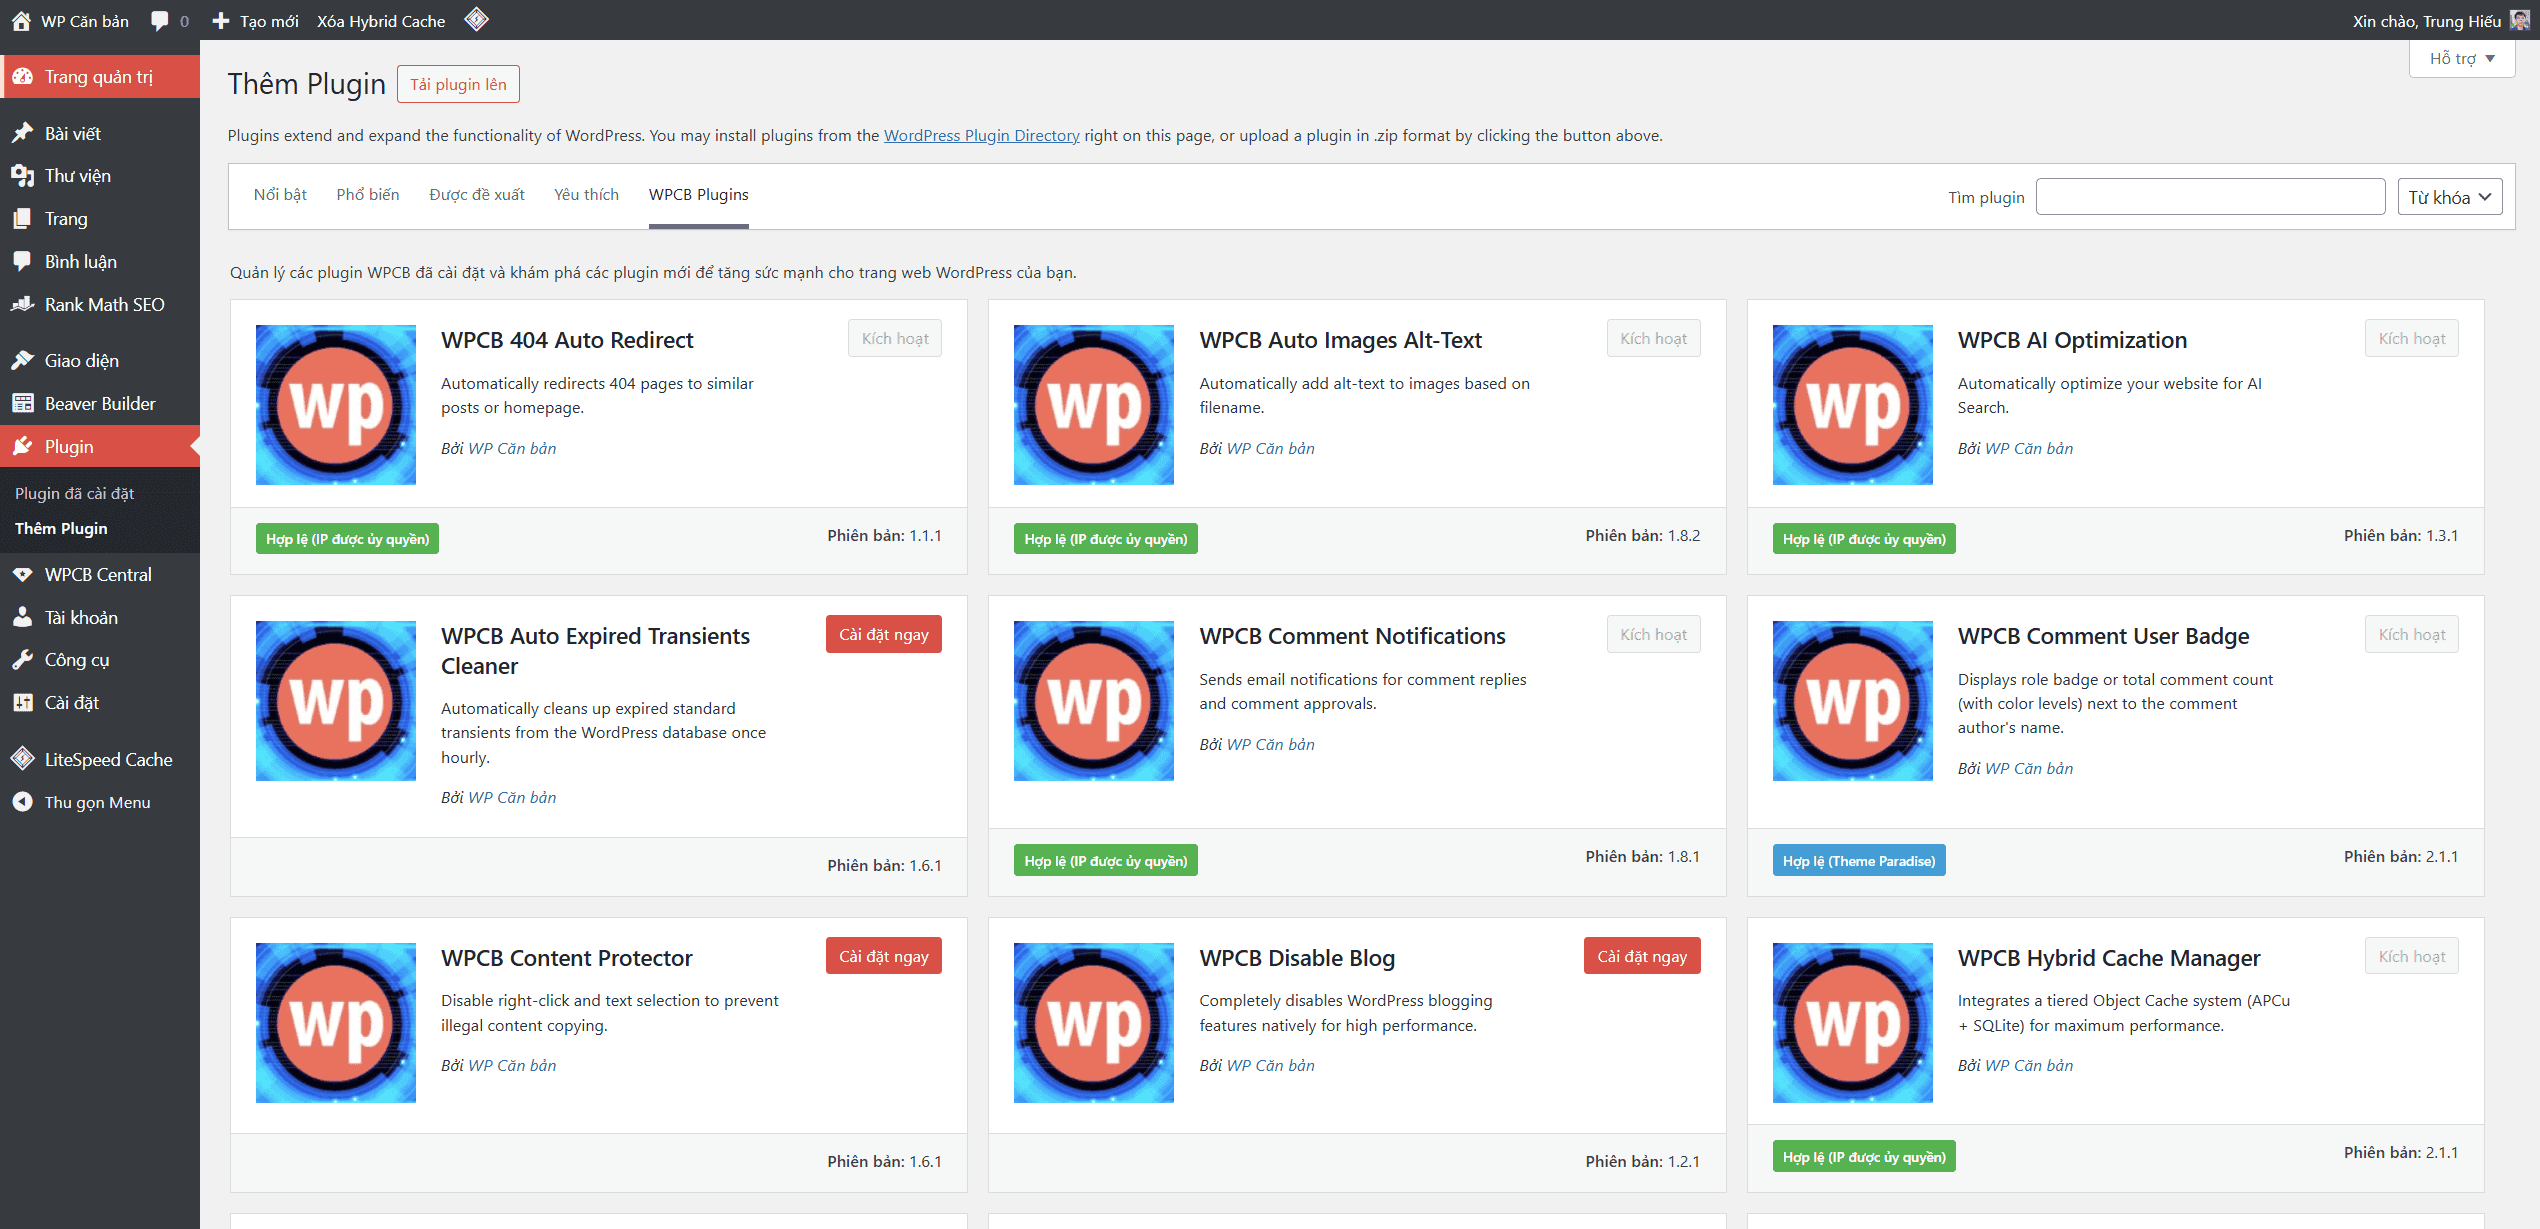
Task: Open the WPCB Disable Blog title
Action: coord(1297,958)
